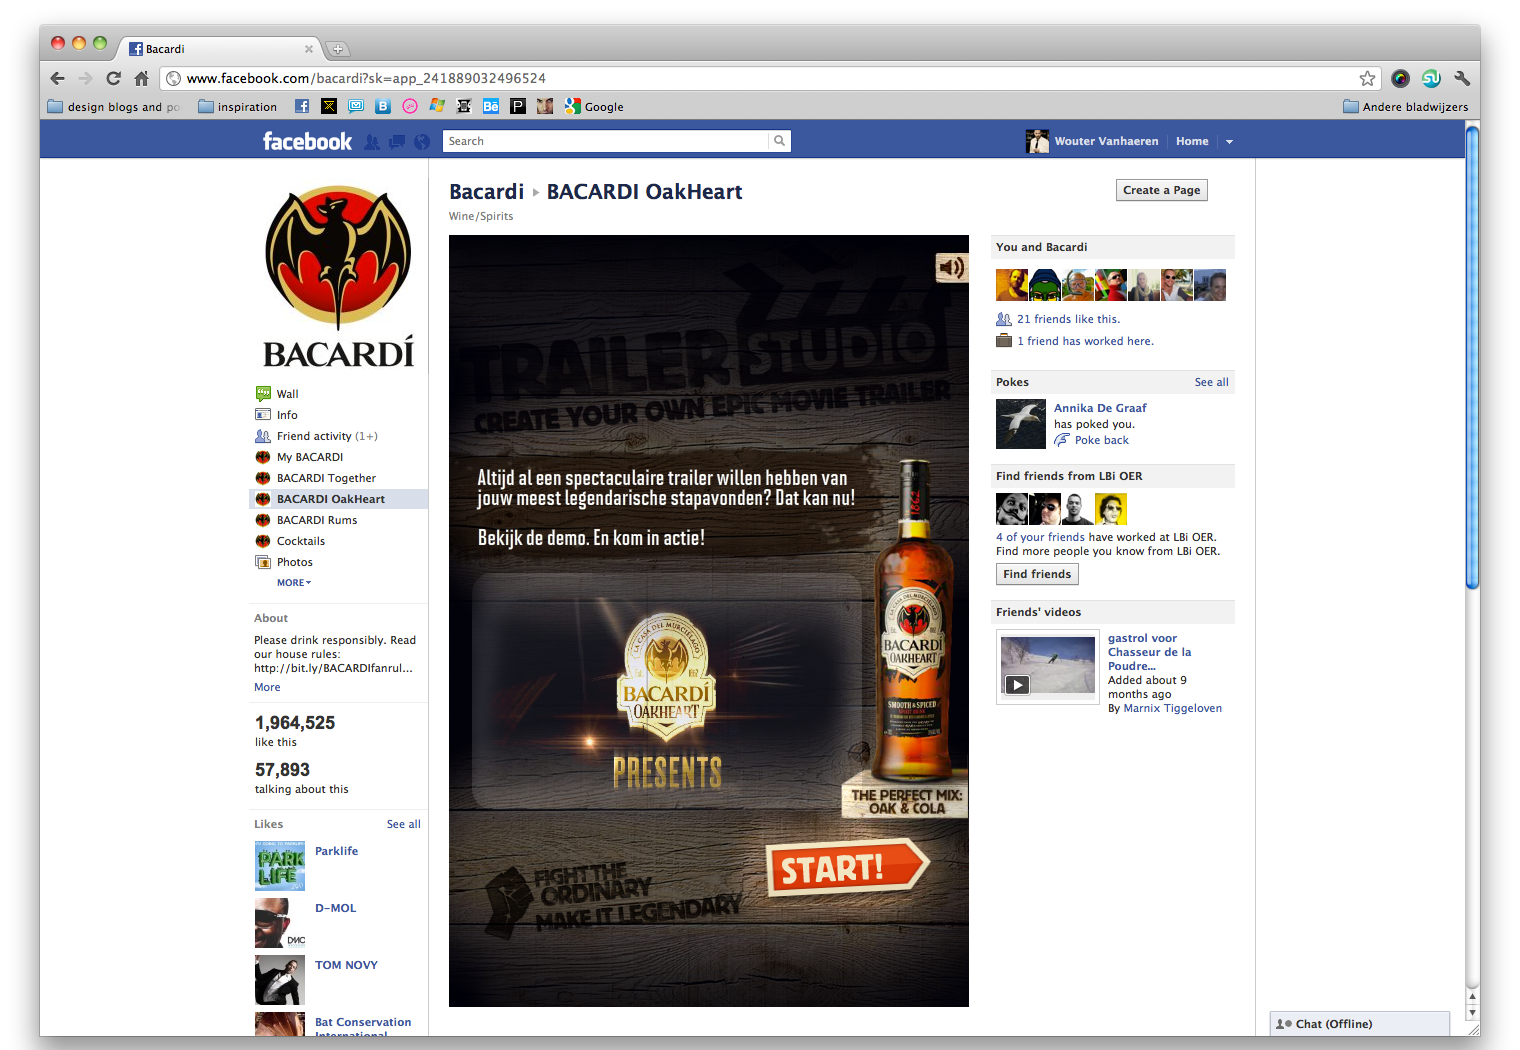
Task: Open gastrol voor Chasseur de la Poudre link
Action: (x=1149, y=652)
